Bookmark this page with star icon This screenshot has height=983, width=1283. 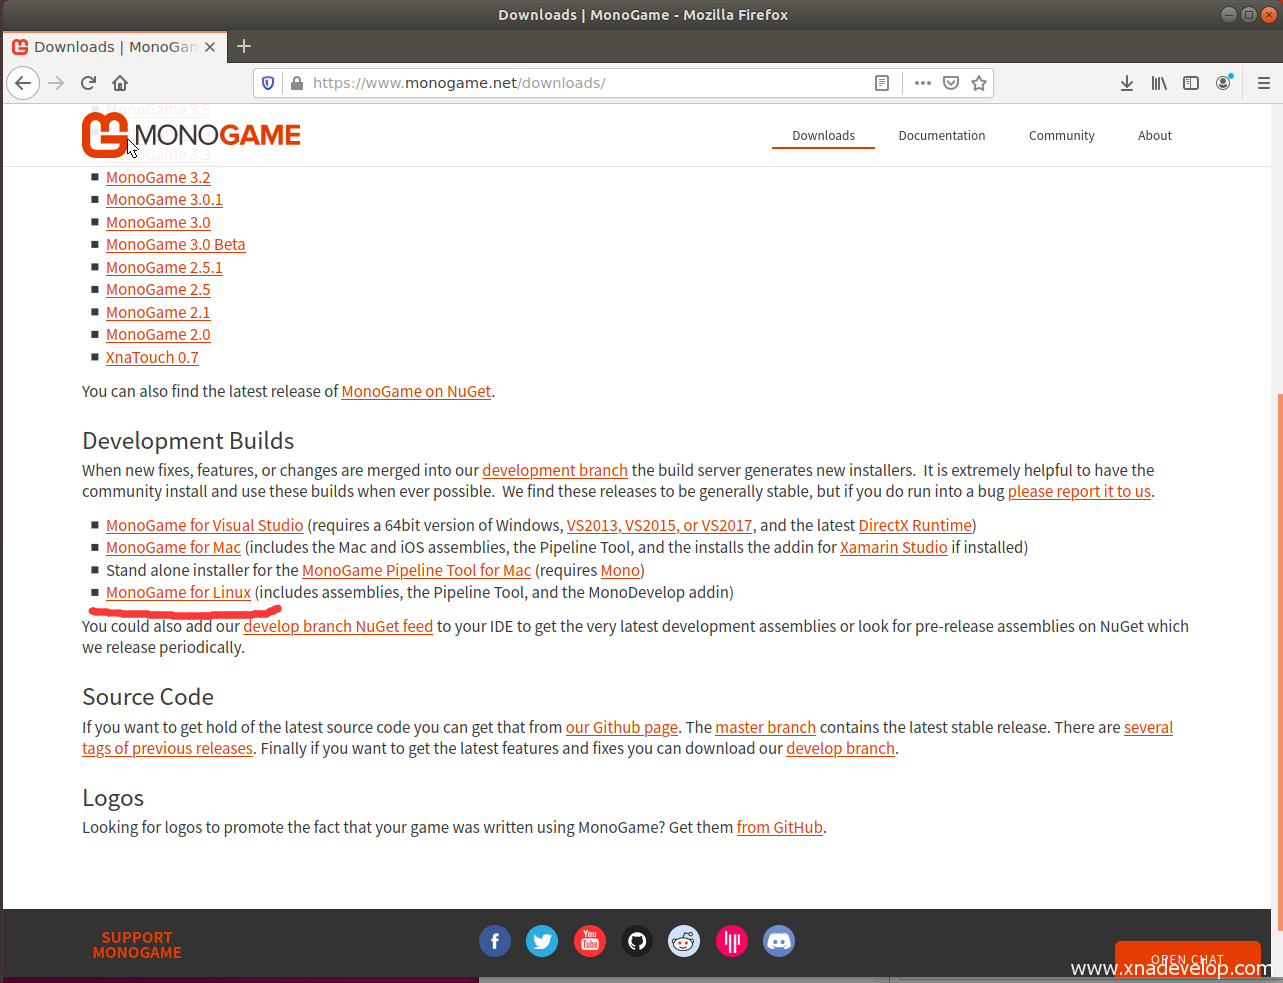coord(979,83)
